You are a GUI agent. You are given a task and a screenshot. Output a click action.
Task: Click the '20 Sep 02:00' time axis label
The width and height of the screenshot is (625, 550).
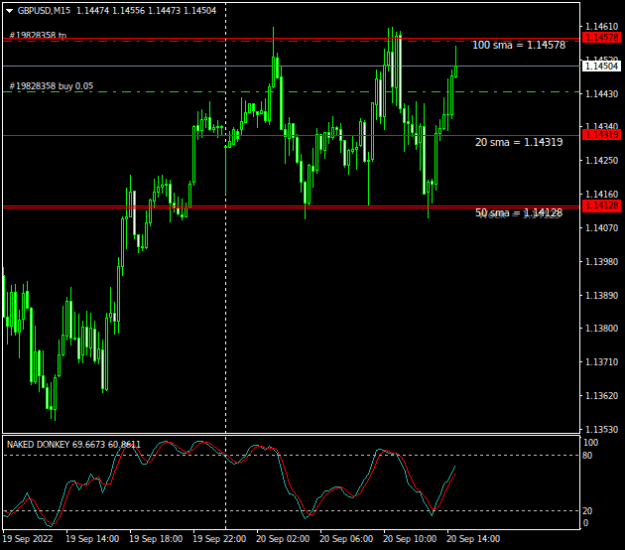click(x=283, y=539)
